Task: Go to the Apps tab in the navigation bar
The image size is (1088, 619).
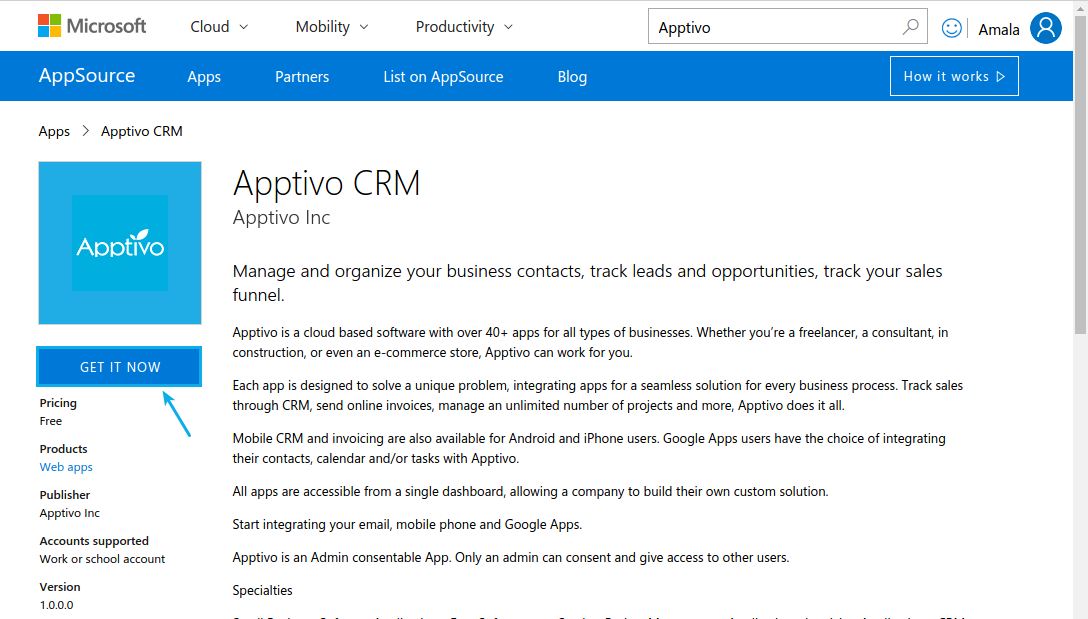Action: coord(204,77)
